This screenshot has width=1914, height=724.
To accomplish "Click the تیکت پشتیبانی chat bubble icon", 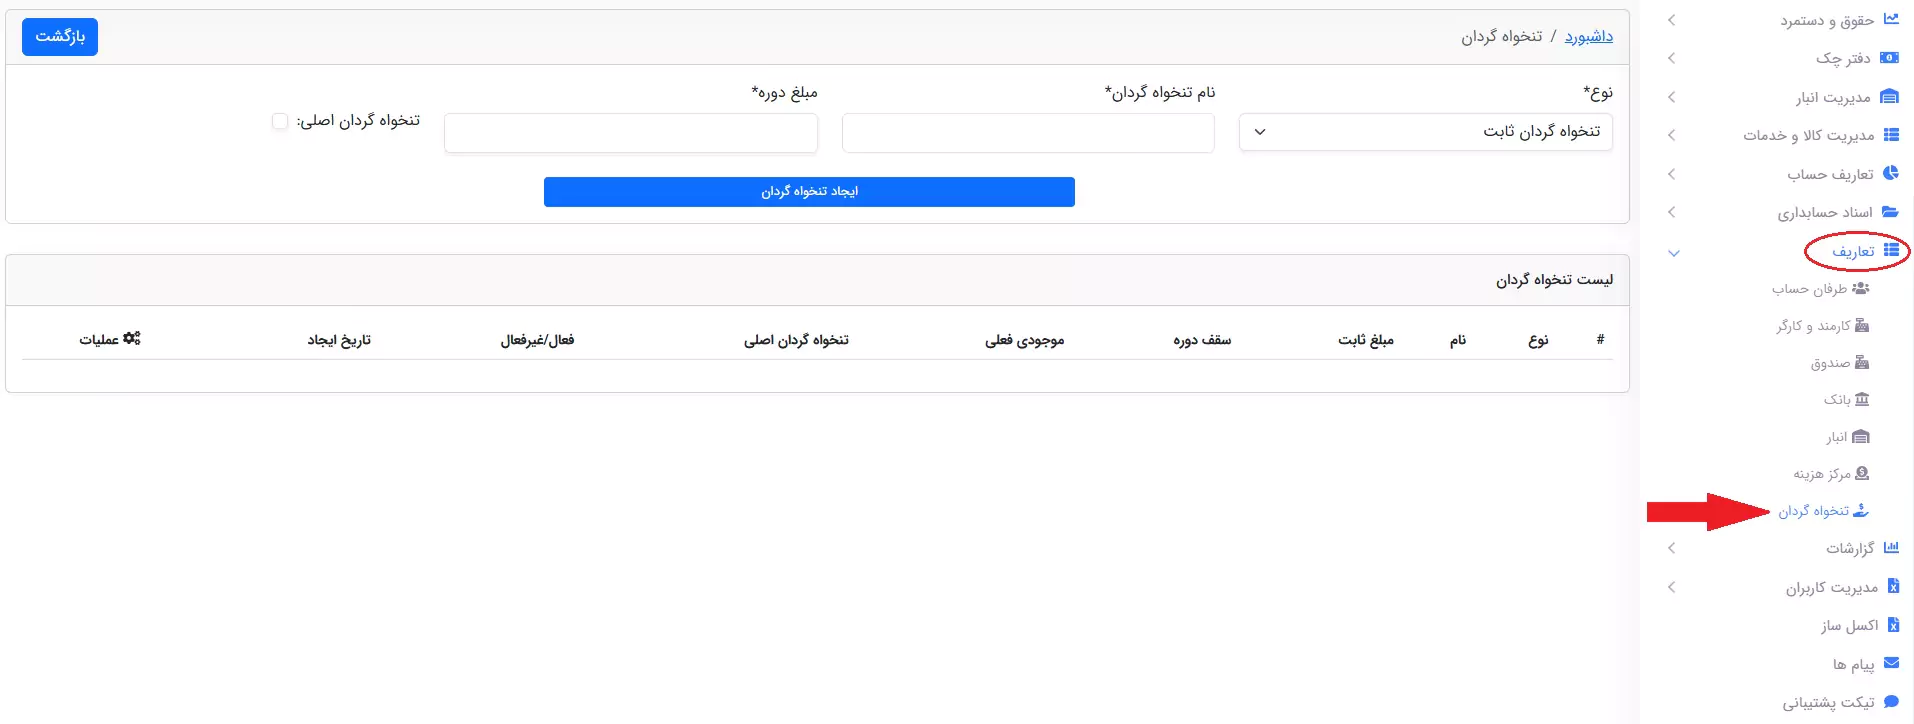I will pyautogui.click(x=1891, y=702).
